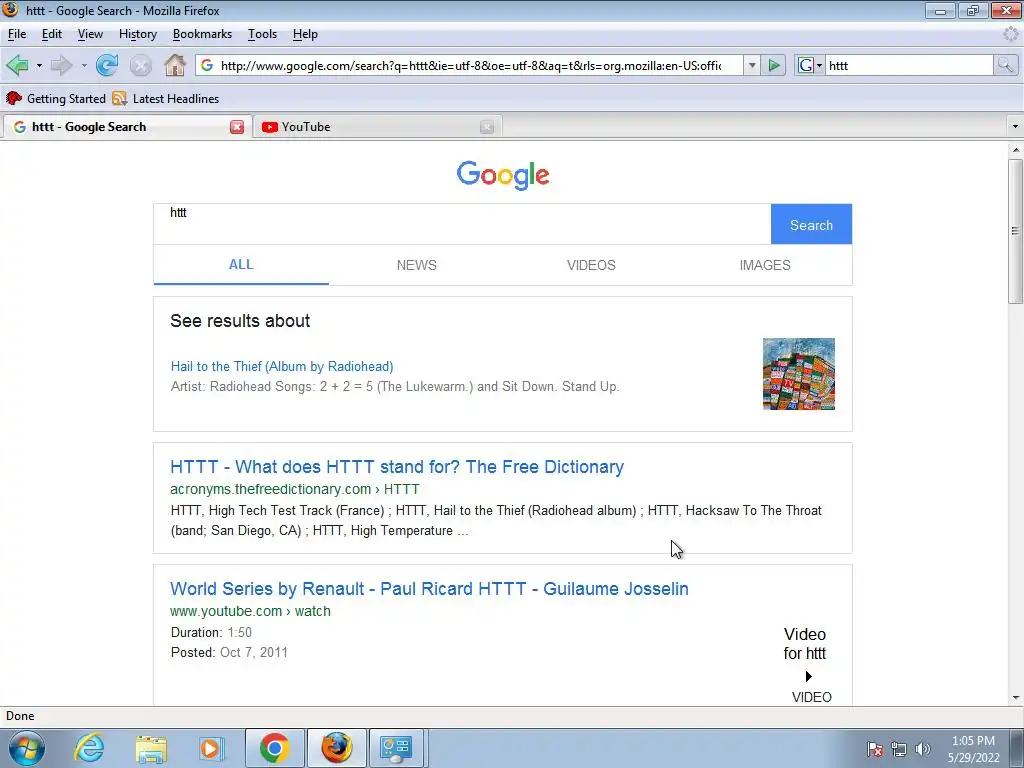Click www.youtube.com › watch green URL
The image size is (1024, 768).
click(250, 611)
